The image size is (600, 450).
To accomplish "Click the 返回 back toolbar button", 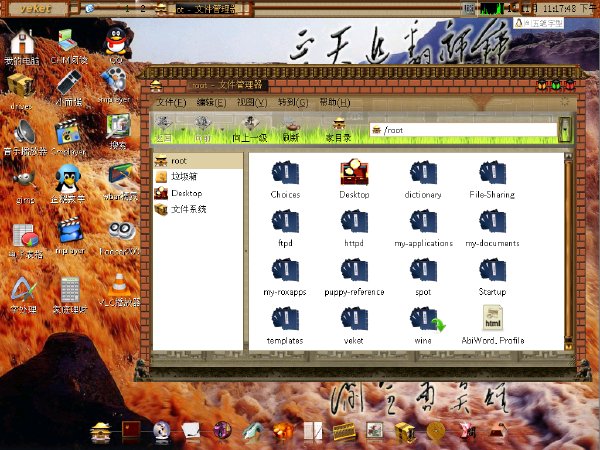I will (164, 129).
